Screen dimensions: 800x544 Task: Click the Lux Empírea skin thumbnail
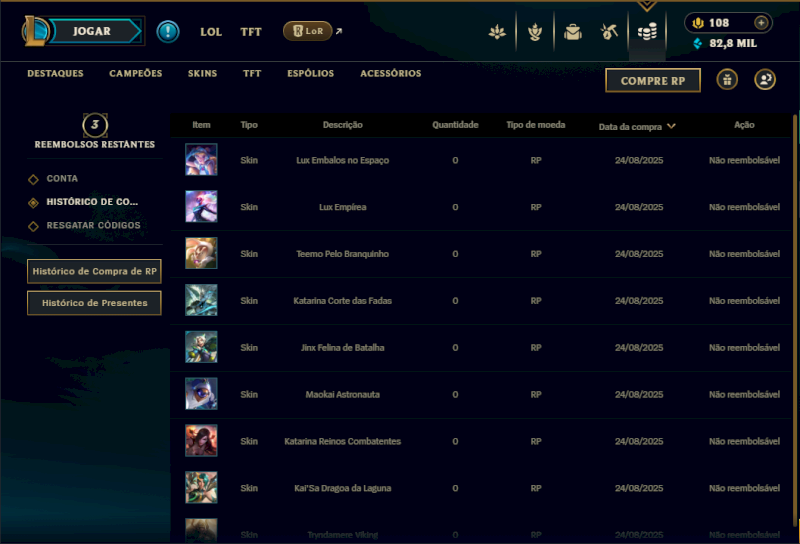pyautogui.click(x=201, y=207)
